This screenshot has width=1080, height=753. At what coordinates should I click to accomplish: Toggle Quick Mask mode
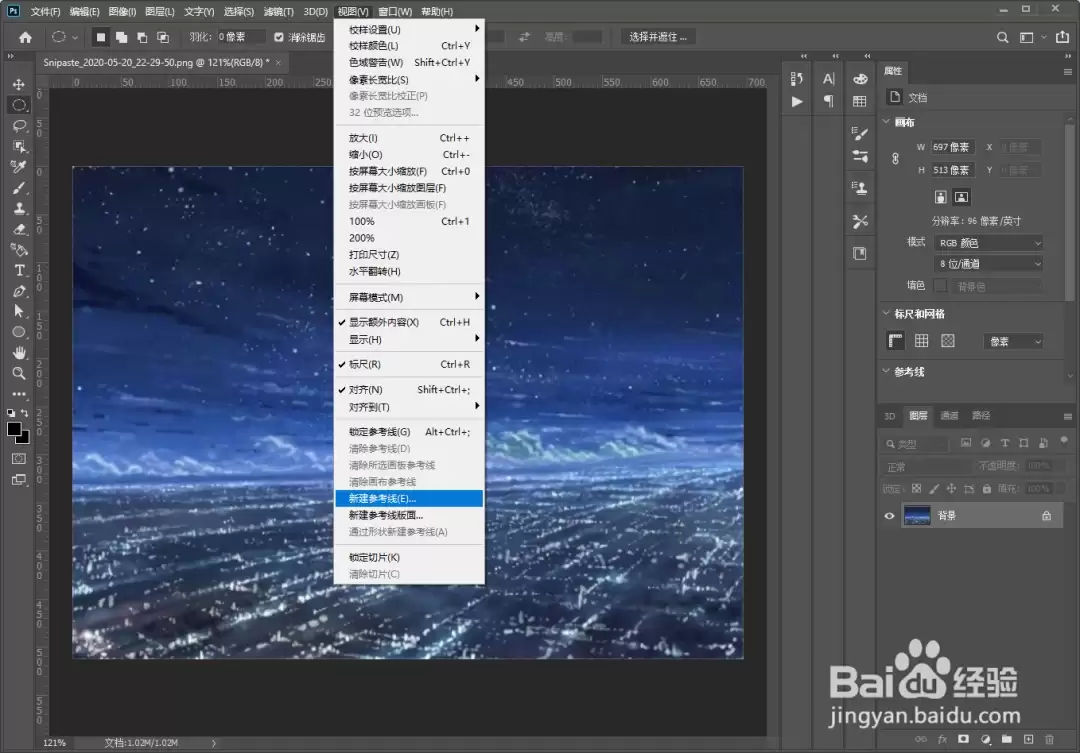(x=19, y=459)
